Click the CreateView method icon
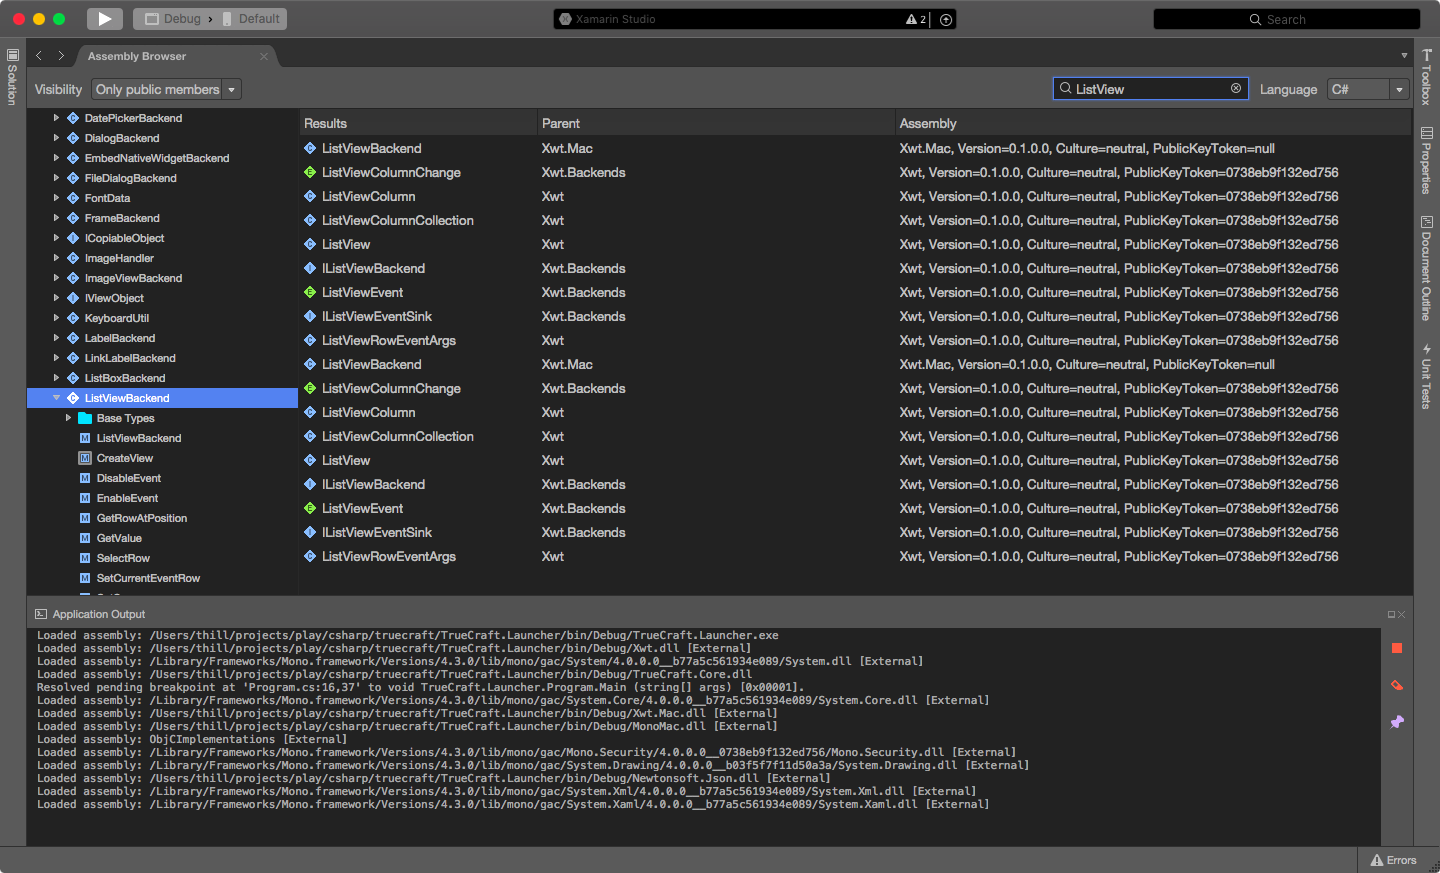 [85, 458]
